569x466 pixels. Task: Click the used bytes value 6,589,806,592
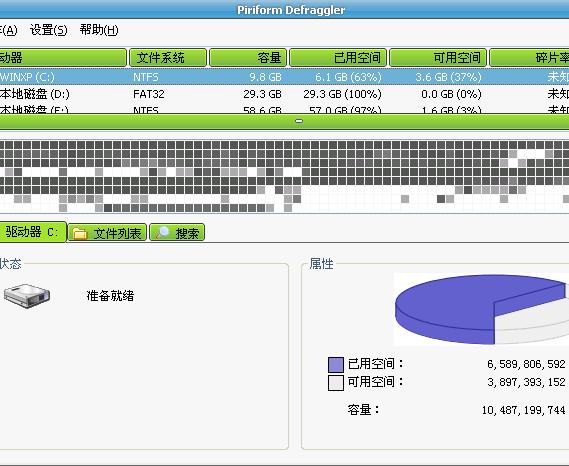click(526, 364)
